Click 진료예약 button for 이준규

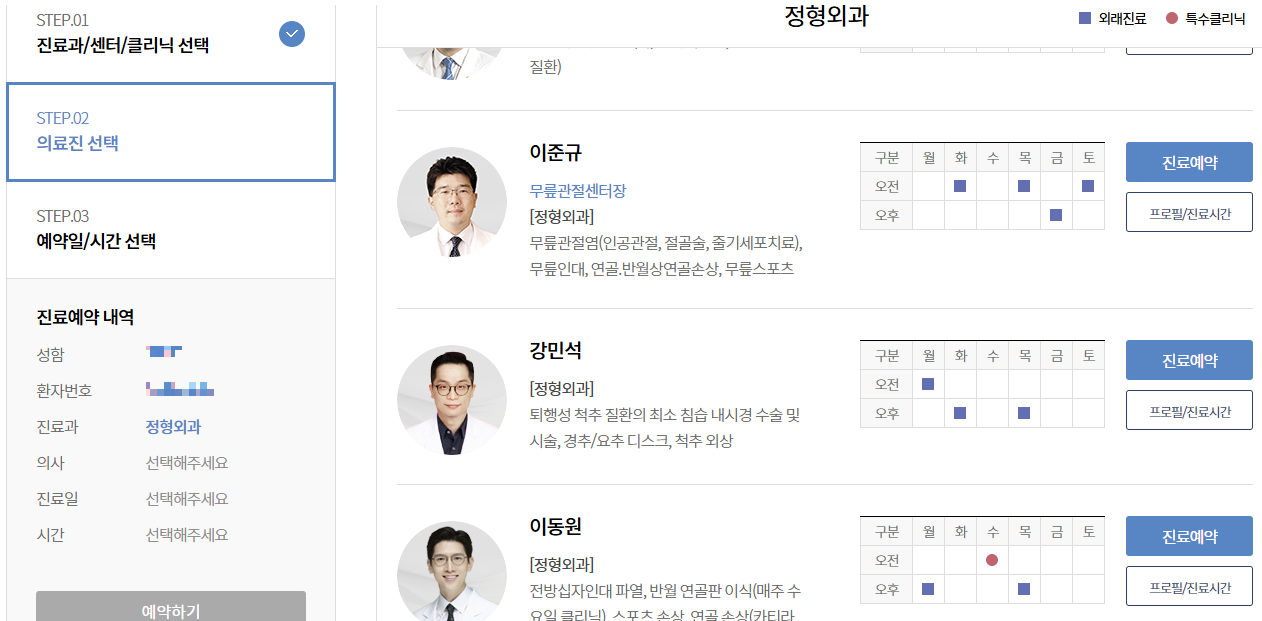1189,162
